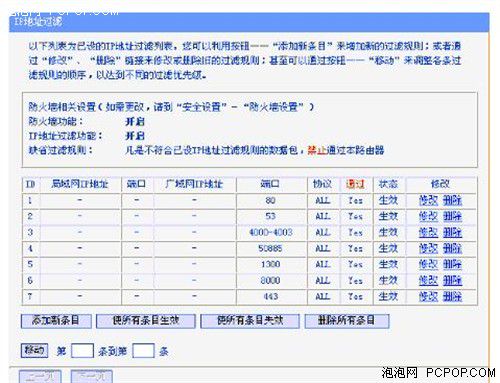Click 修改 link for rule 2 (port 53)
The width and height of the screenshot is (500, 383).
[x=428, y=216]
